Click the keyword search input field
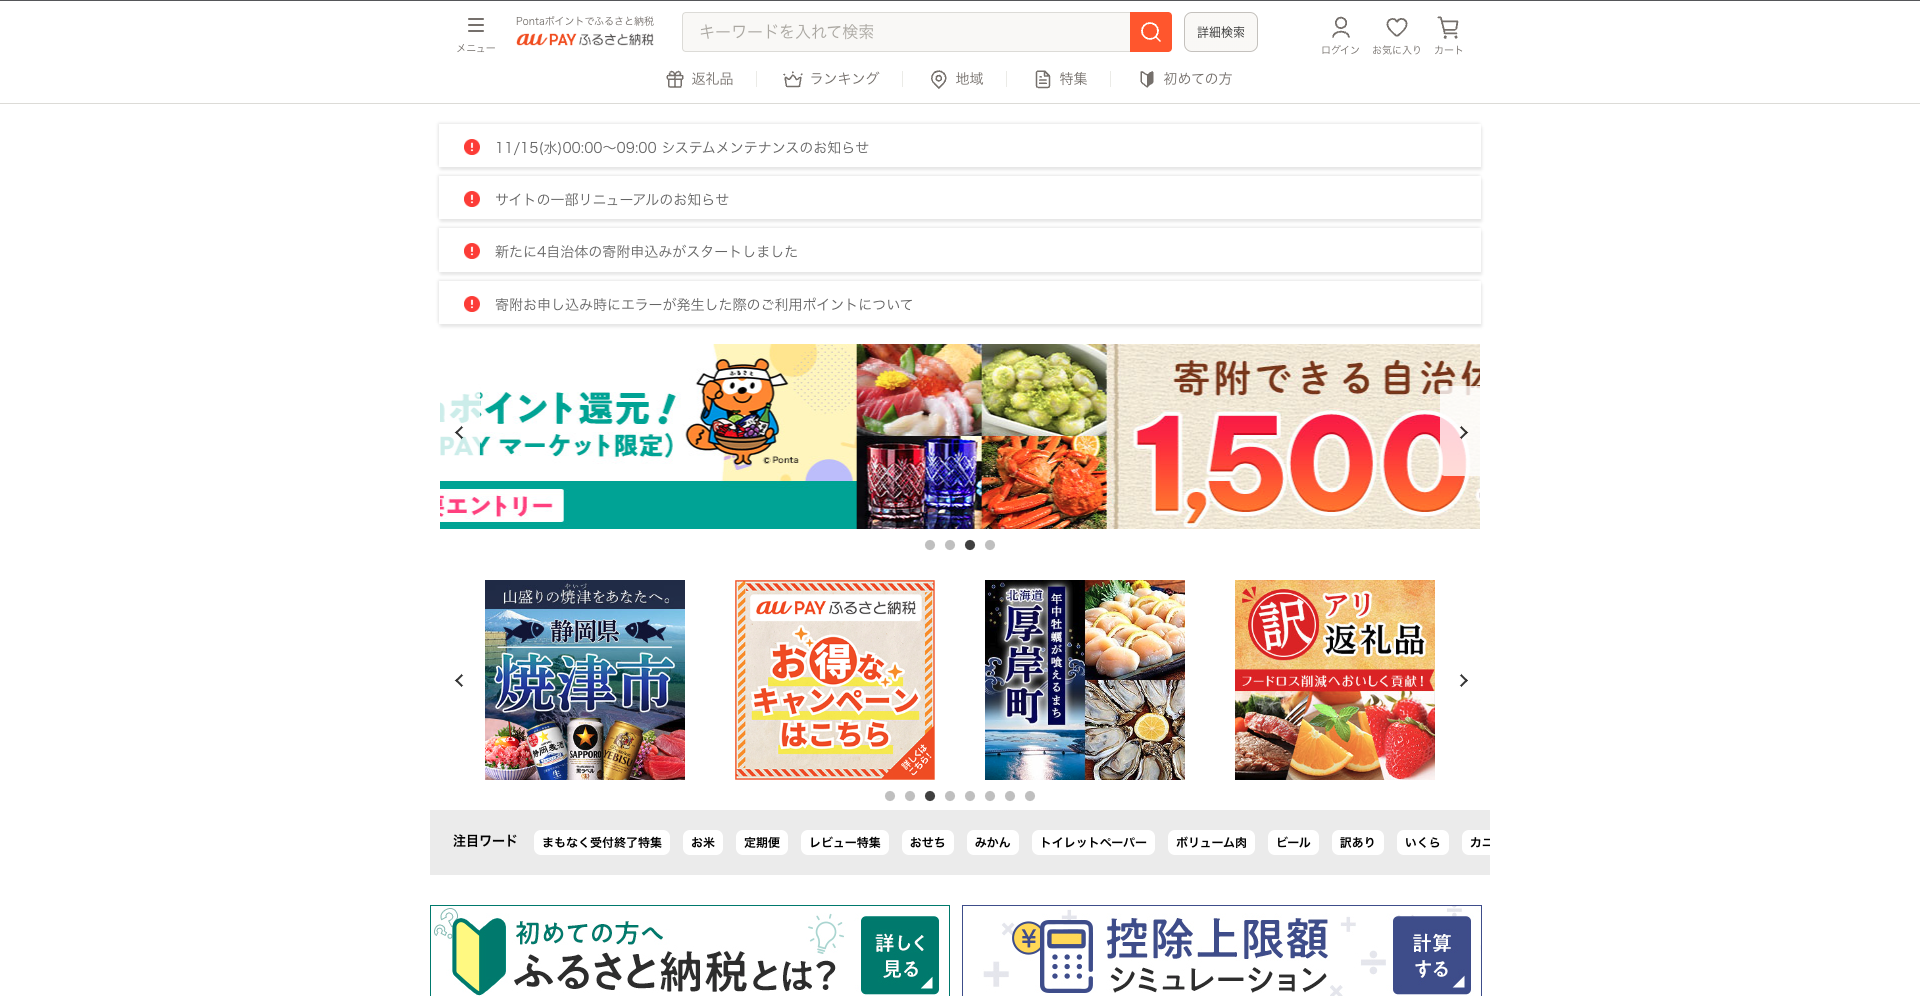Image resolution: width=1920 pixels, height=996 pixels. click(x=900, y=31)
